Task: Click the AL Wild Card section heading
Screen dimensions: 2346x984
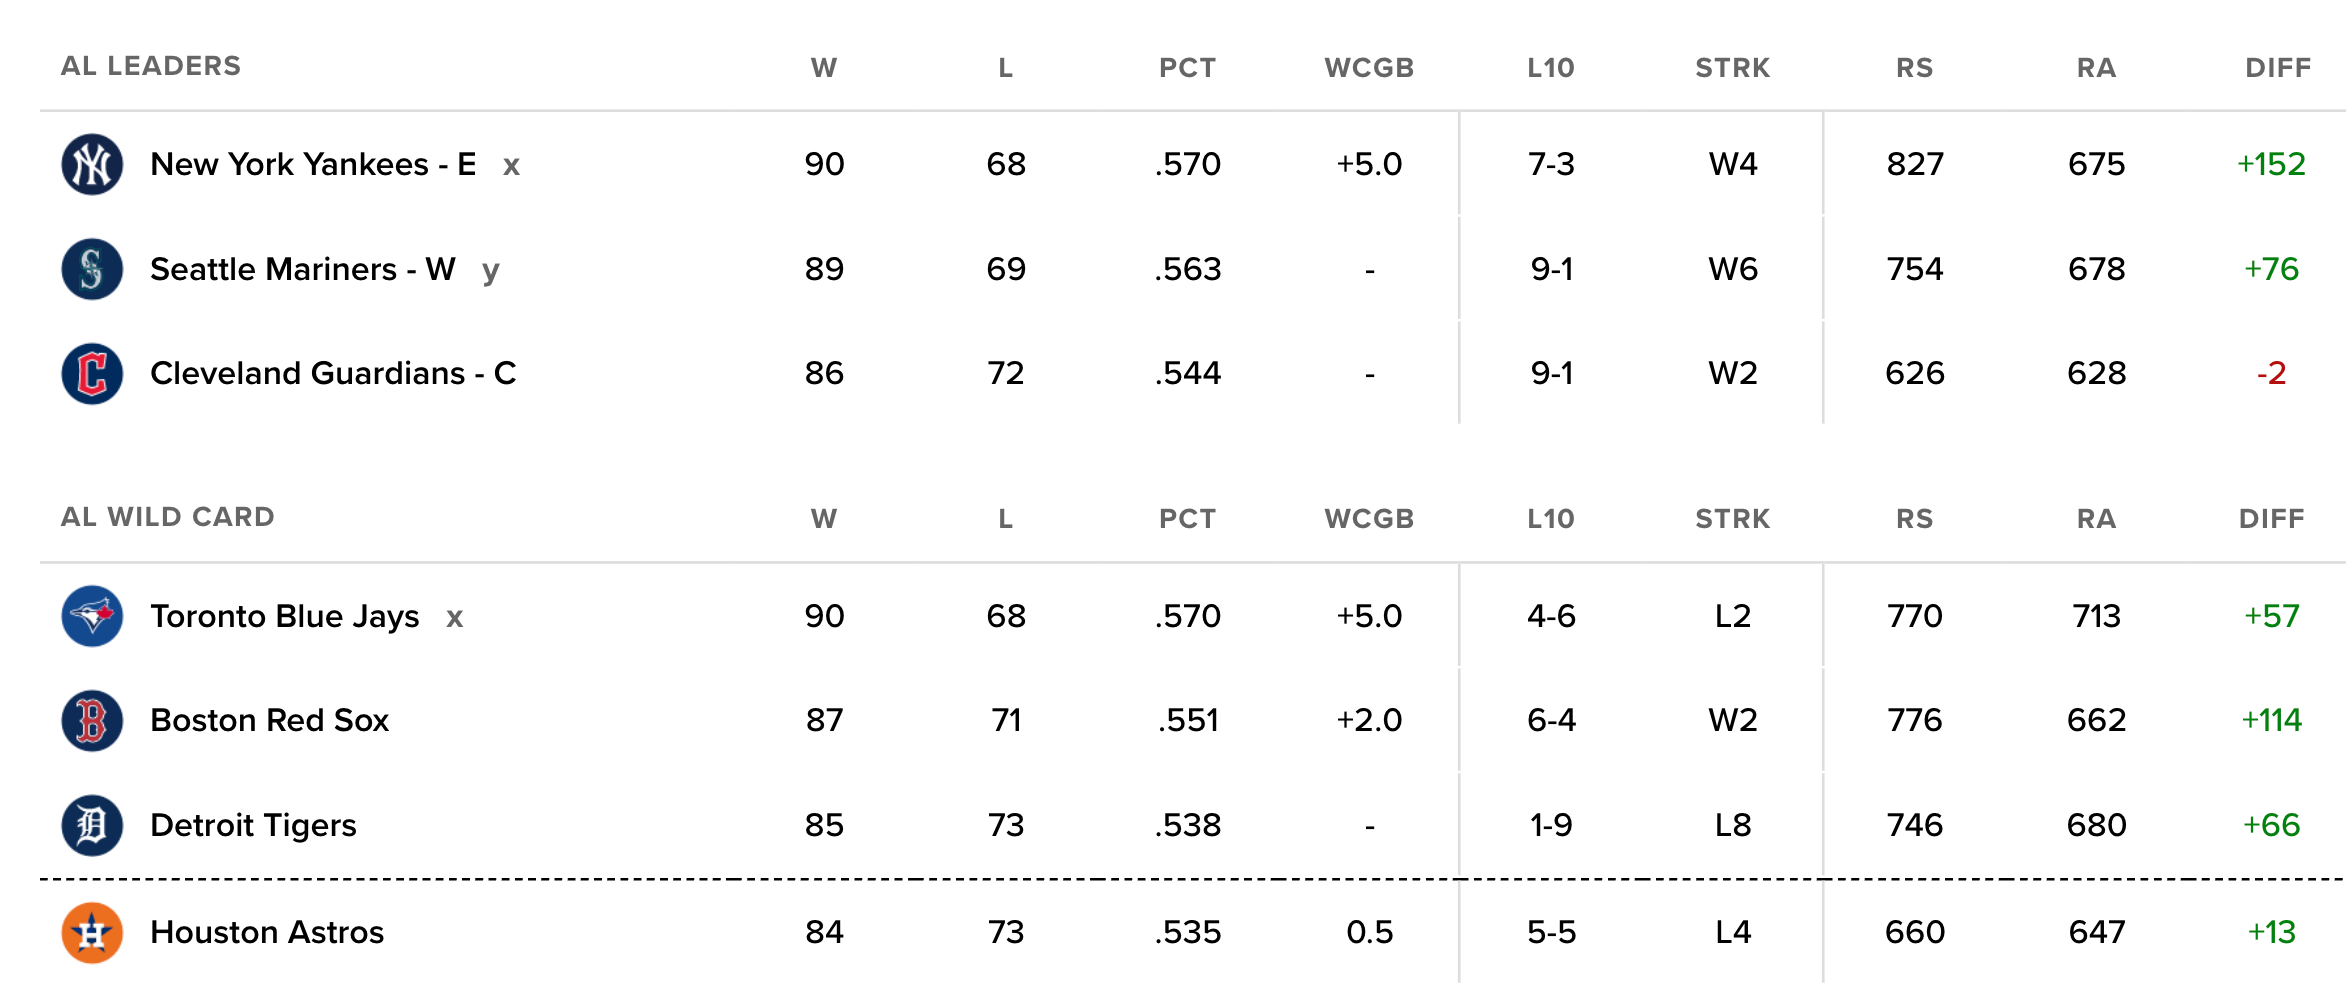Action: pyautogui.click(x=167, y=517)
